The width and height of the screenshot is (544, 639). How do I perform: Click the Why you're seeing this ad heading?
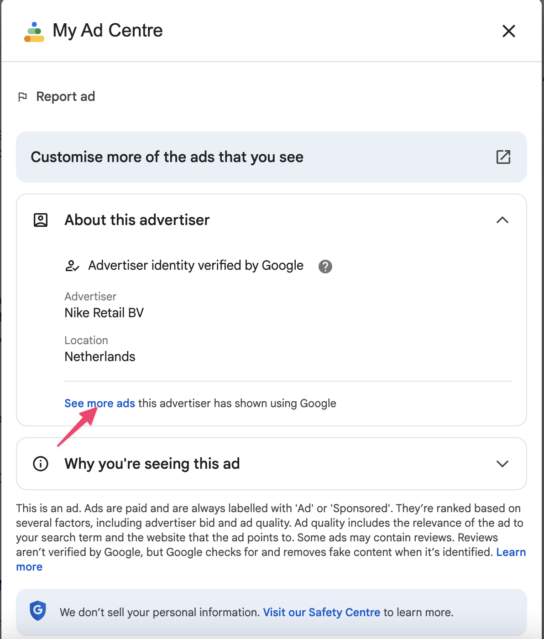152,464
